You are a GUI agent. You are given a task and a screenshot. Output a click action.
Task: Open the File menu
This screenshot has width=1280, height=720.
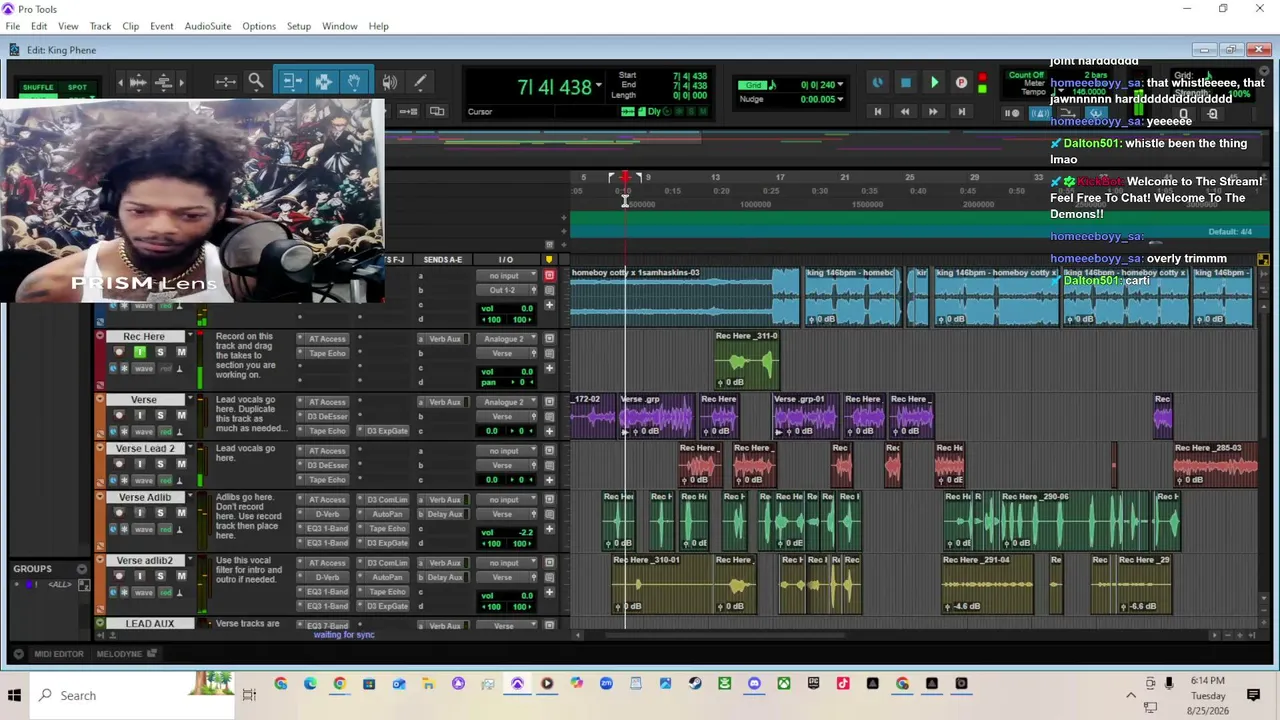13,26
